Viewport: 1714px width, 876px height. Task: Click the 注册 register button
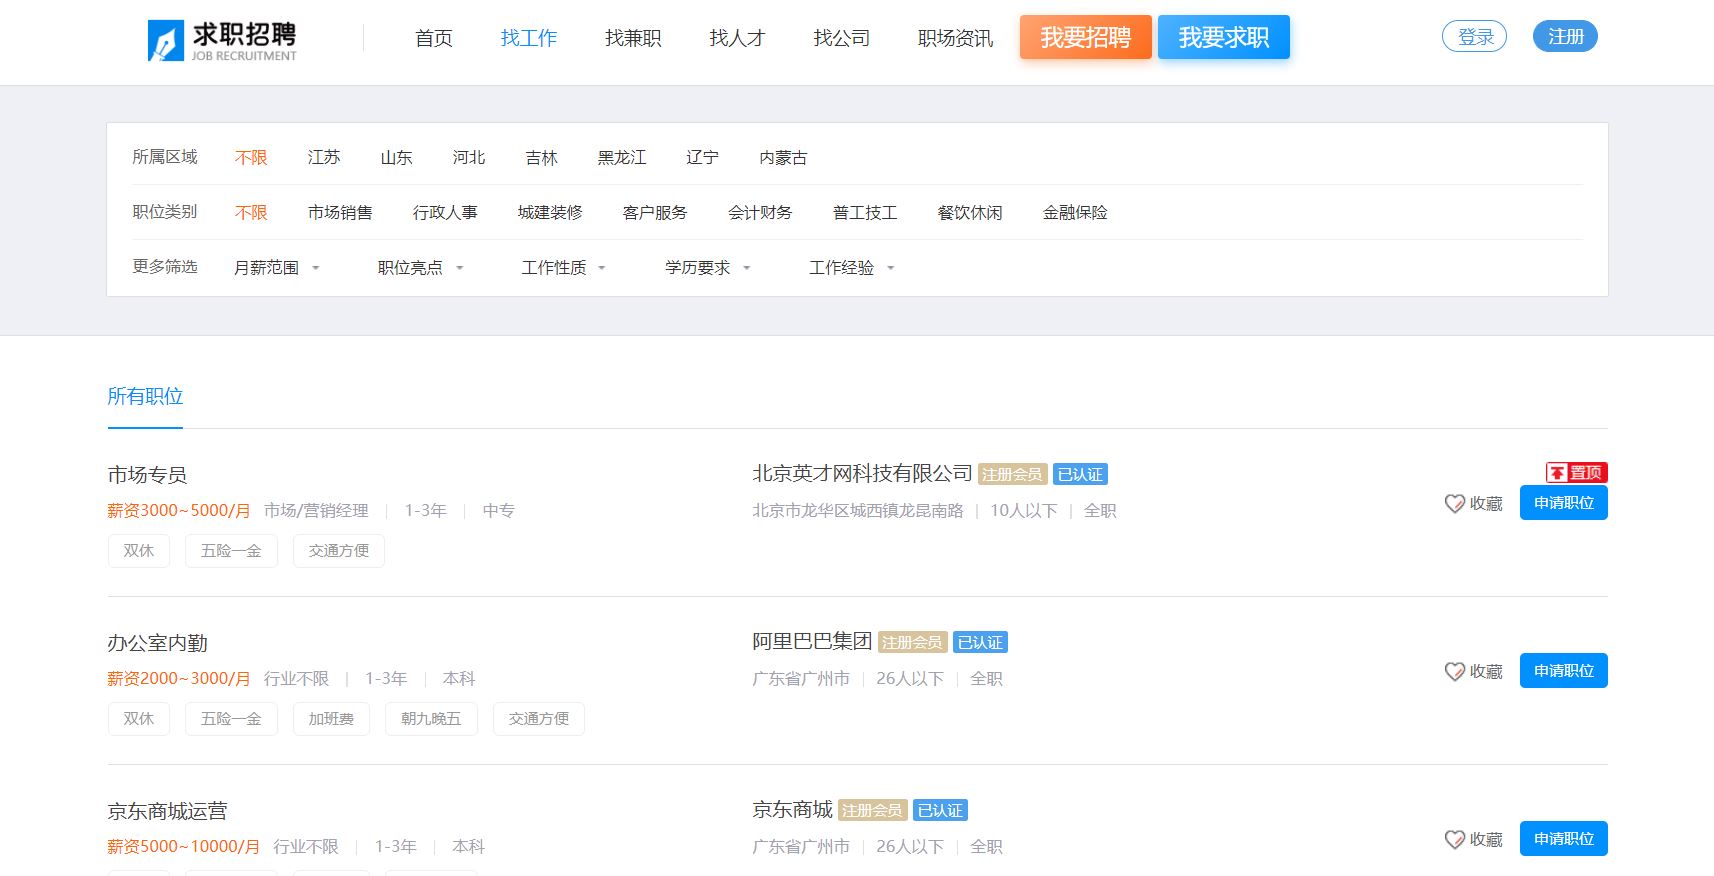(1565, 37)
